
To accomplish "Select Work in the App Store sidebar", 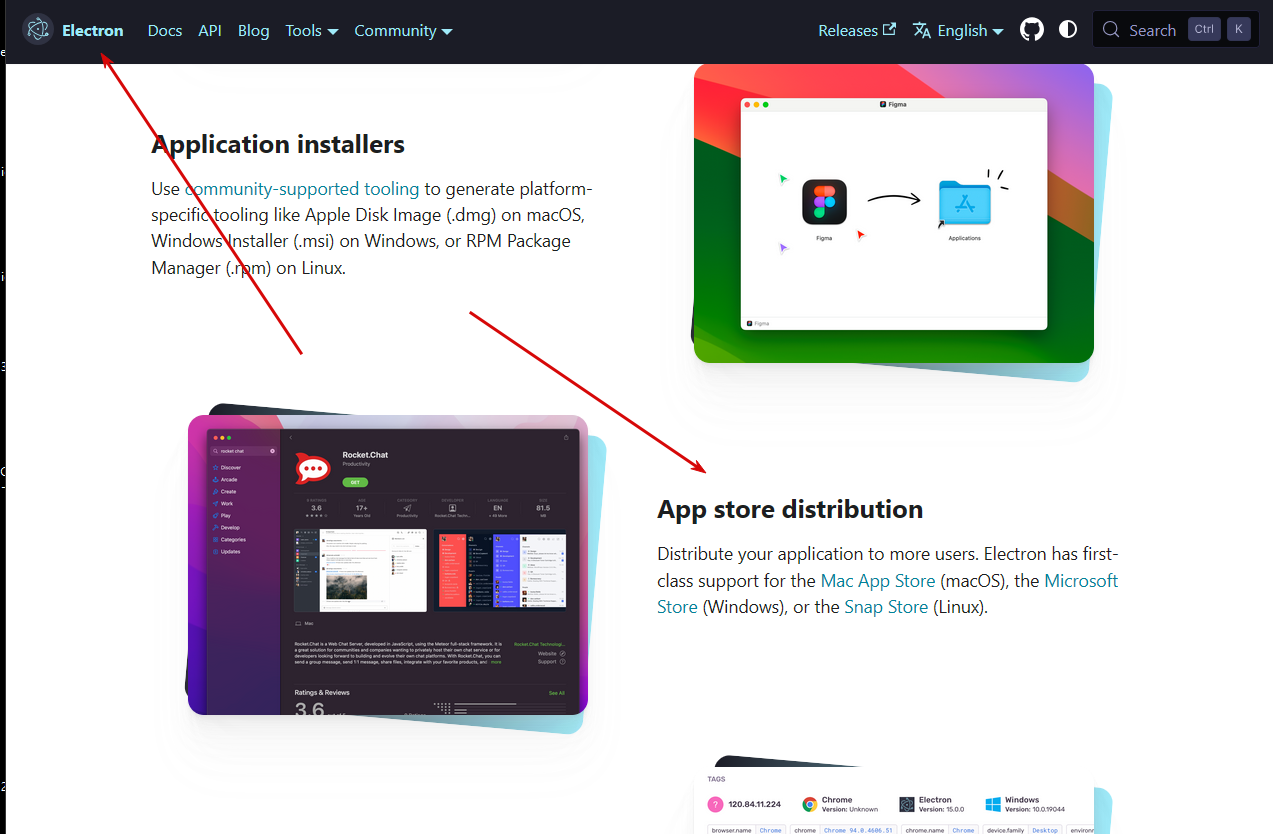I will [x=222, y=503].
